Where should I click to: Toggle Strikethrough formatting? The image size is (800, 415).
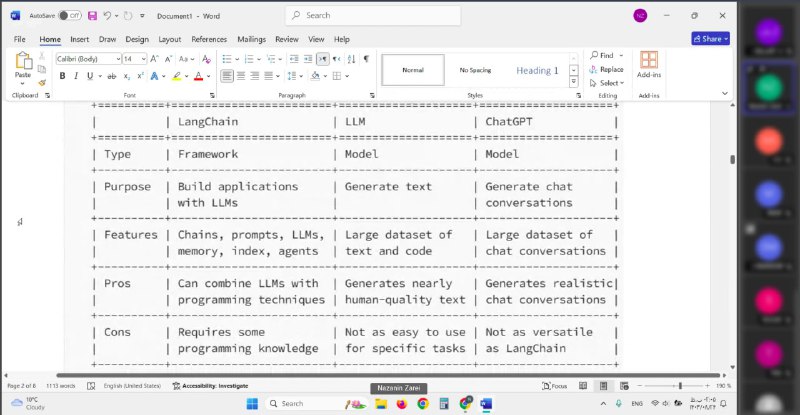click(112, 76)
